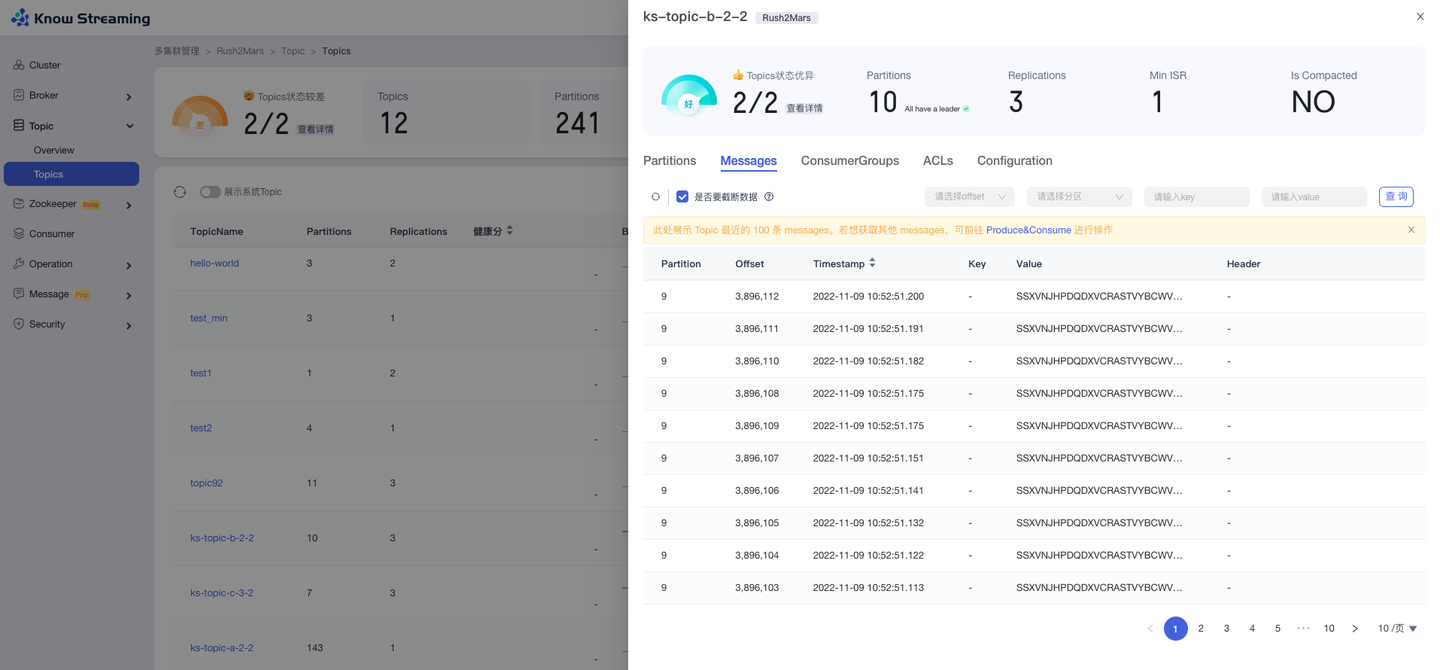Click the refresh icon in topics list

180,192
